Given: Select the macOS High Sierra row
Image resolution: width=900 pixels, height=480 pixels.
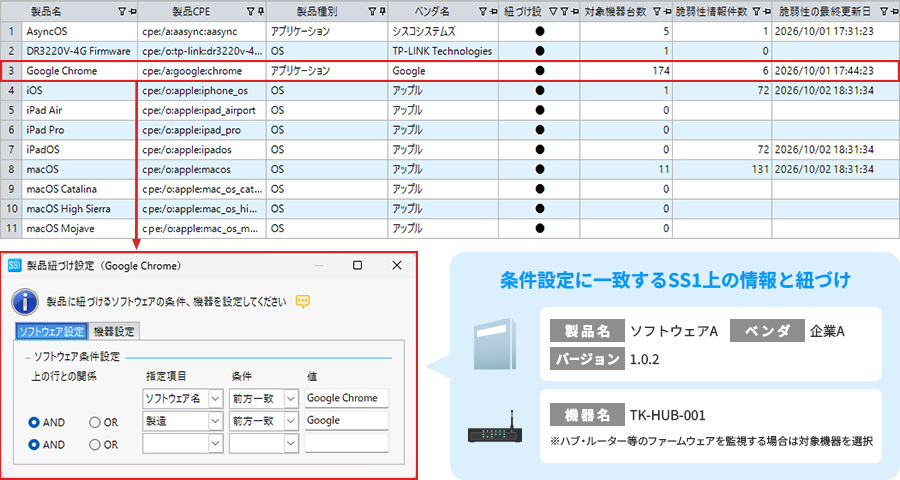Looking at the screenshot, I should pos(450,209).
